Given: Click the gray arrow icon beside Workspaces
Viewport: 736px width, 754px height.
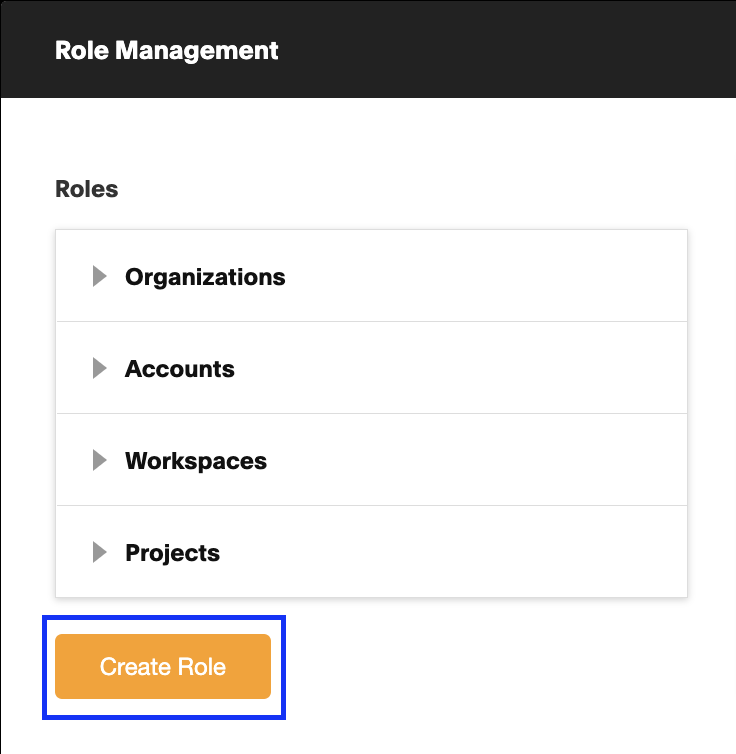Looking at the screenshot, I should click(x=100, y=460).
